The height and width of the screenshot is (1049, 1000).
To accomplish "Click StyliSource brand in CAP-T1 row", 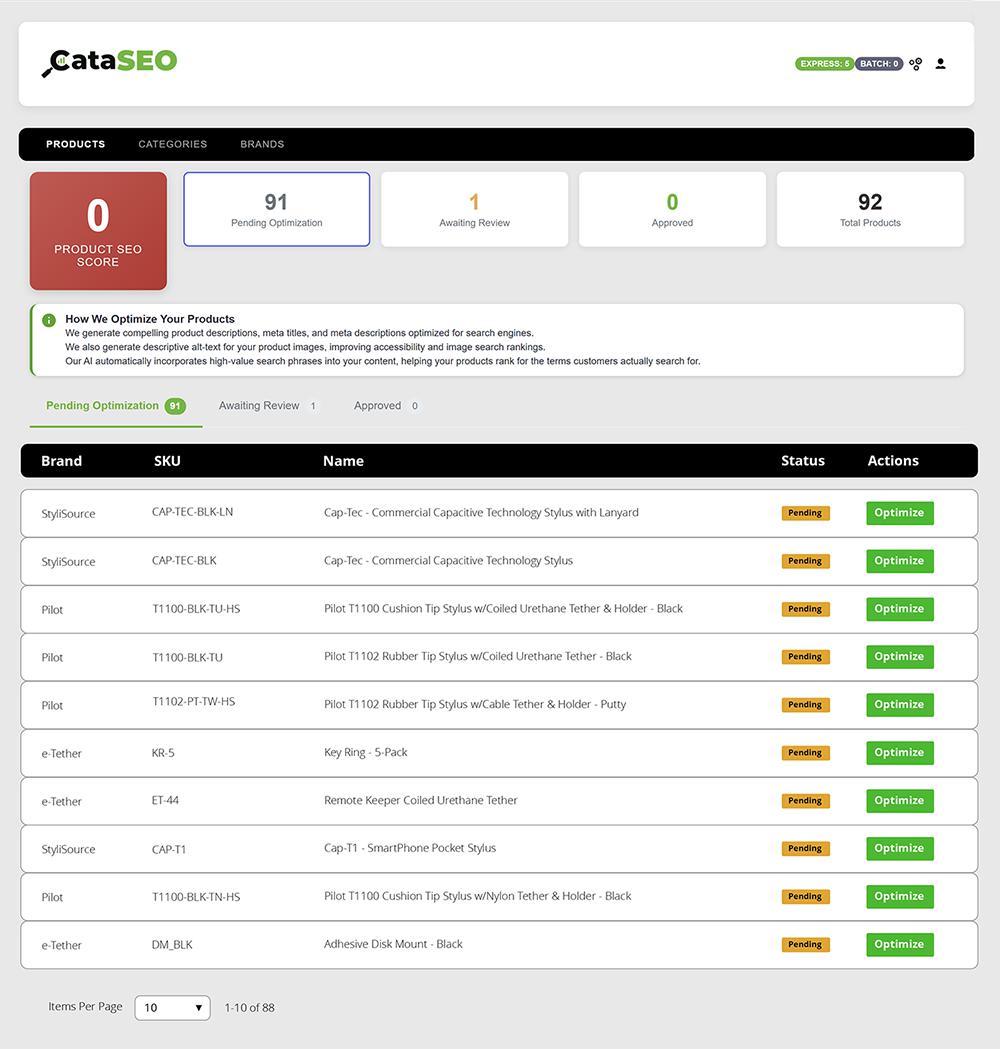I will click(68, 850).
